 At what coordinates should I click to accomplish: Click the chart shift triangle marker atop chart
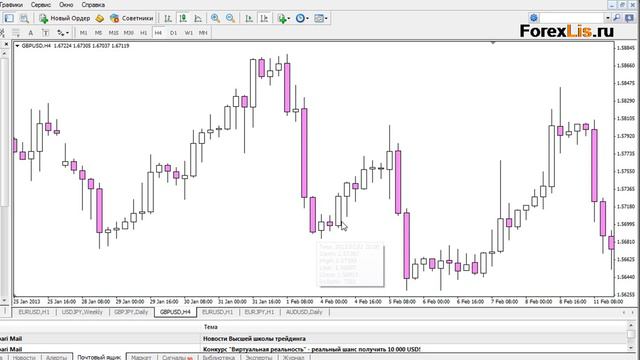coord(493,42)
